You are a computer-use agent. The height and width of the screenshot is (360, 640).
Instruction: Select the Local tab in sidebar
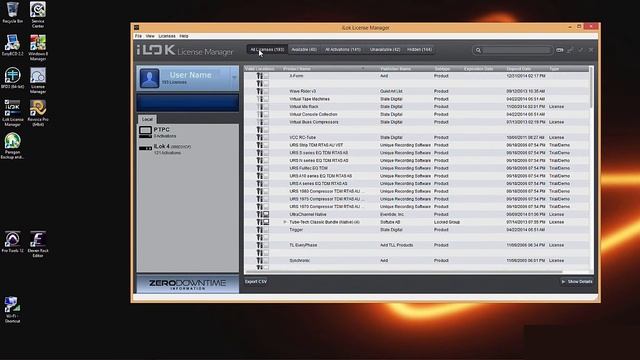click(147, 119)
